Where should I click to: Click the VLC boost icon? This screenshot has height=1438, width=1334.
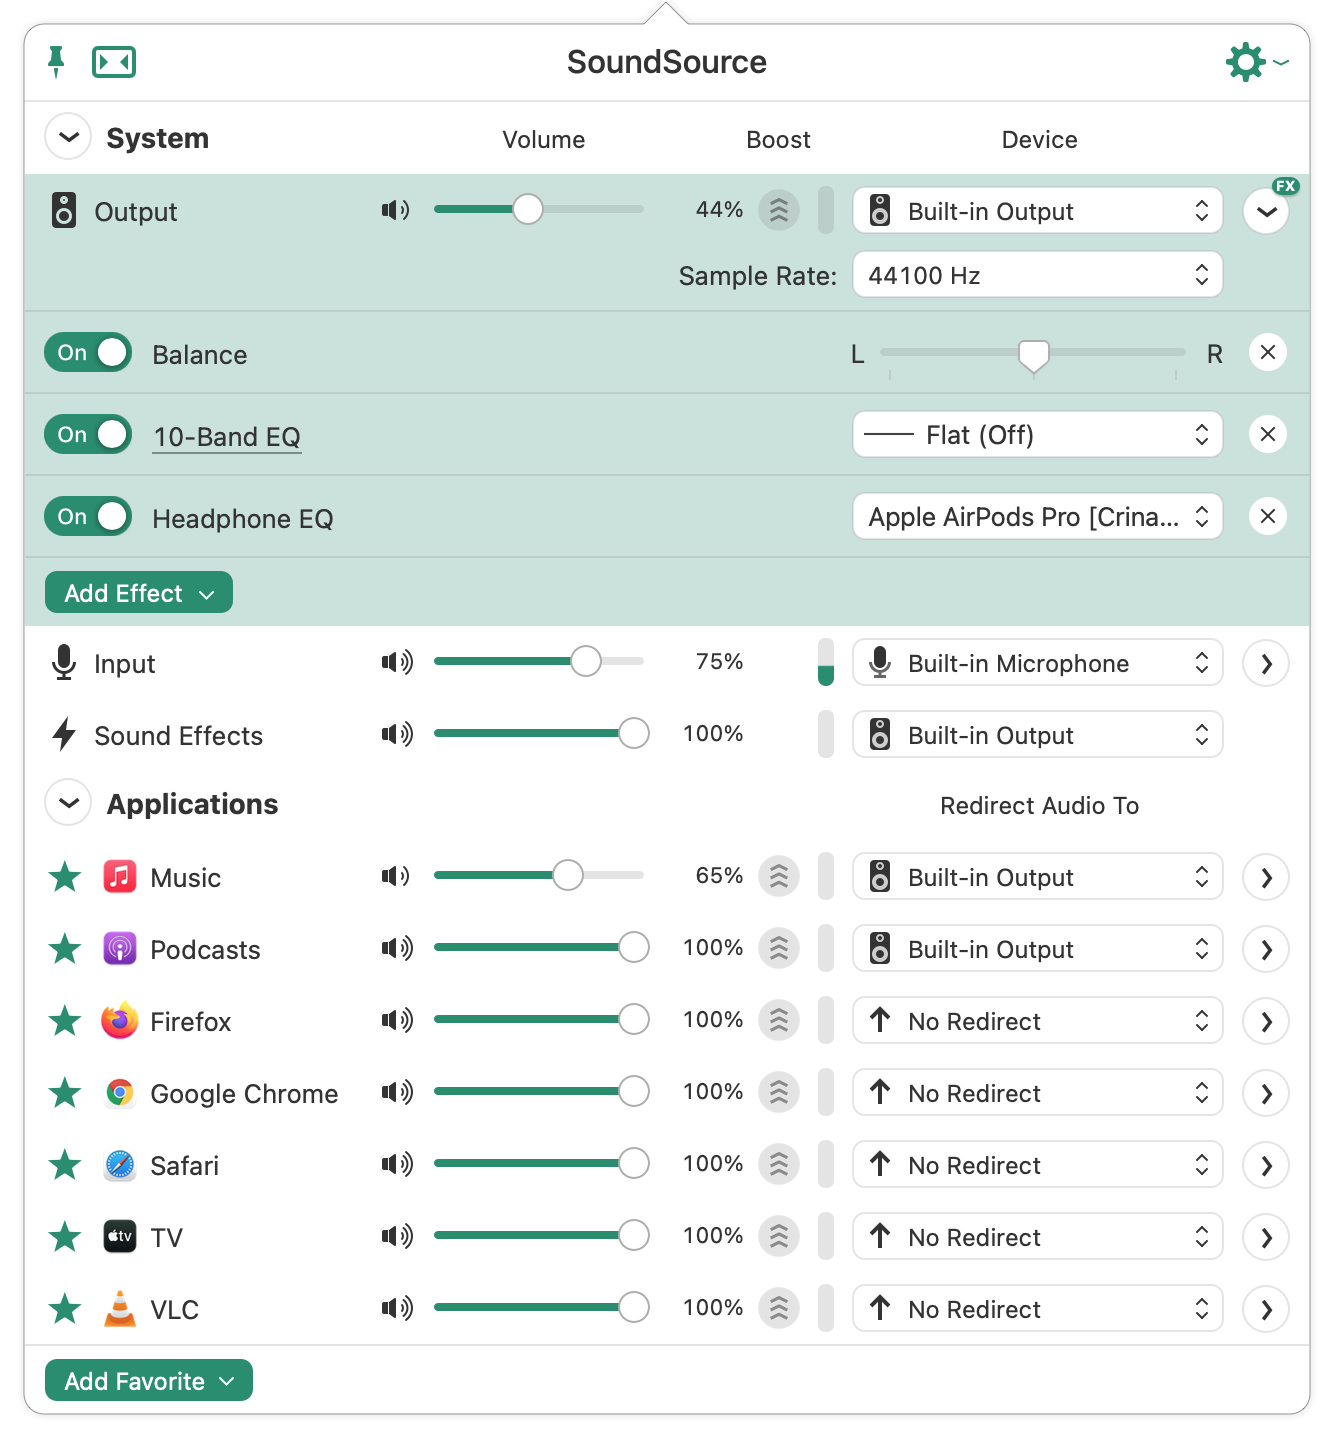coord(779,1308)
